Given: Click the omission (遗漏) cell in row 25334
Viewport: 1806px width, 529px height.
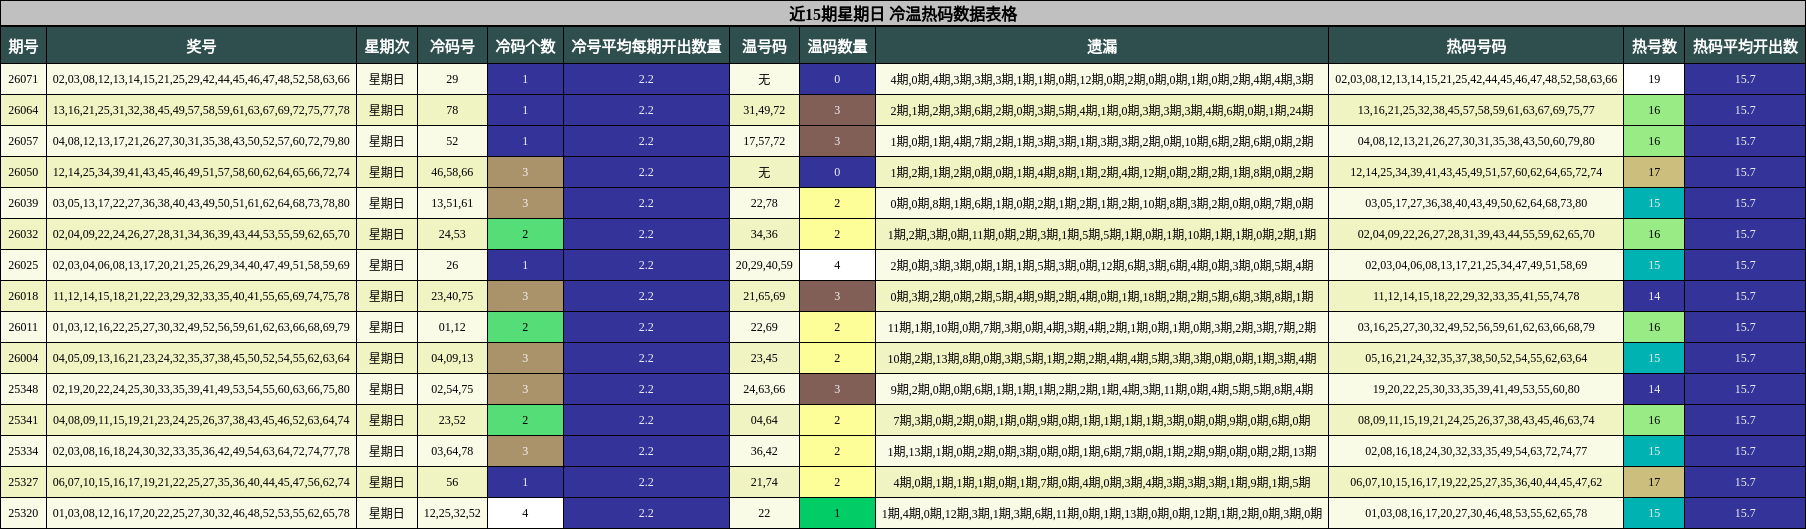Looking at the screenshot, I should click(1102, 451).
